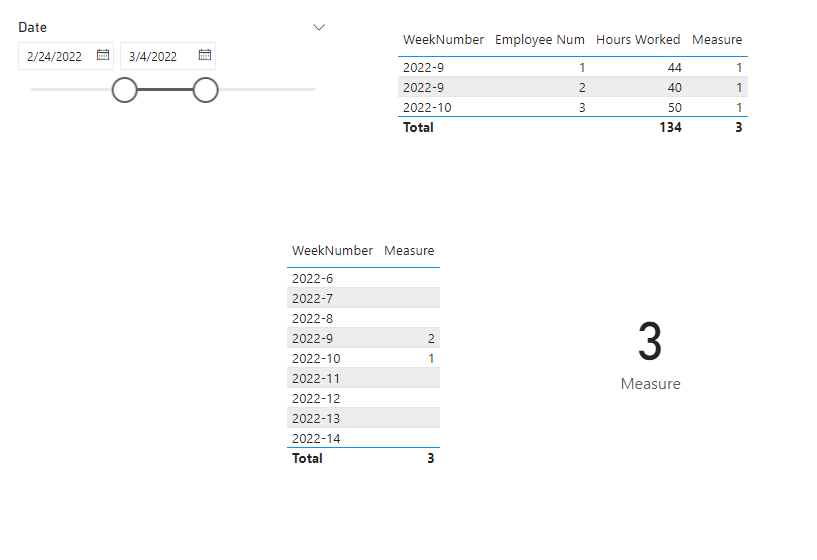Click the Measure header in the lower table

click(x=409, y=251)
